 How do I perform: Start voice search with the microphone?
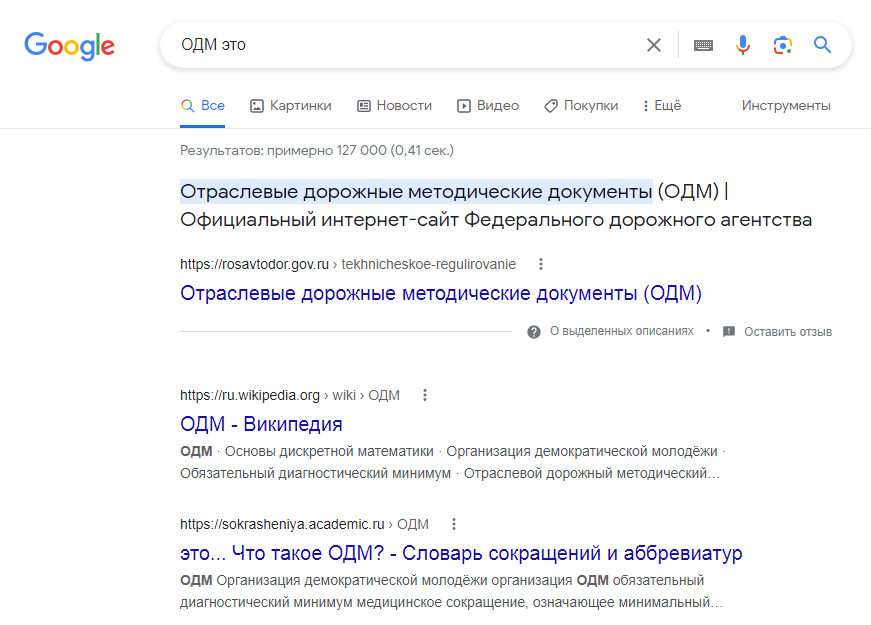[x=742, y=45]
